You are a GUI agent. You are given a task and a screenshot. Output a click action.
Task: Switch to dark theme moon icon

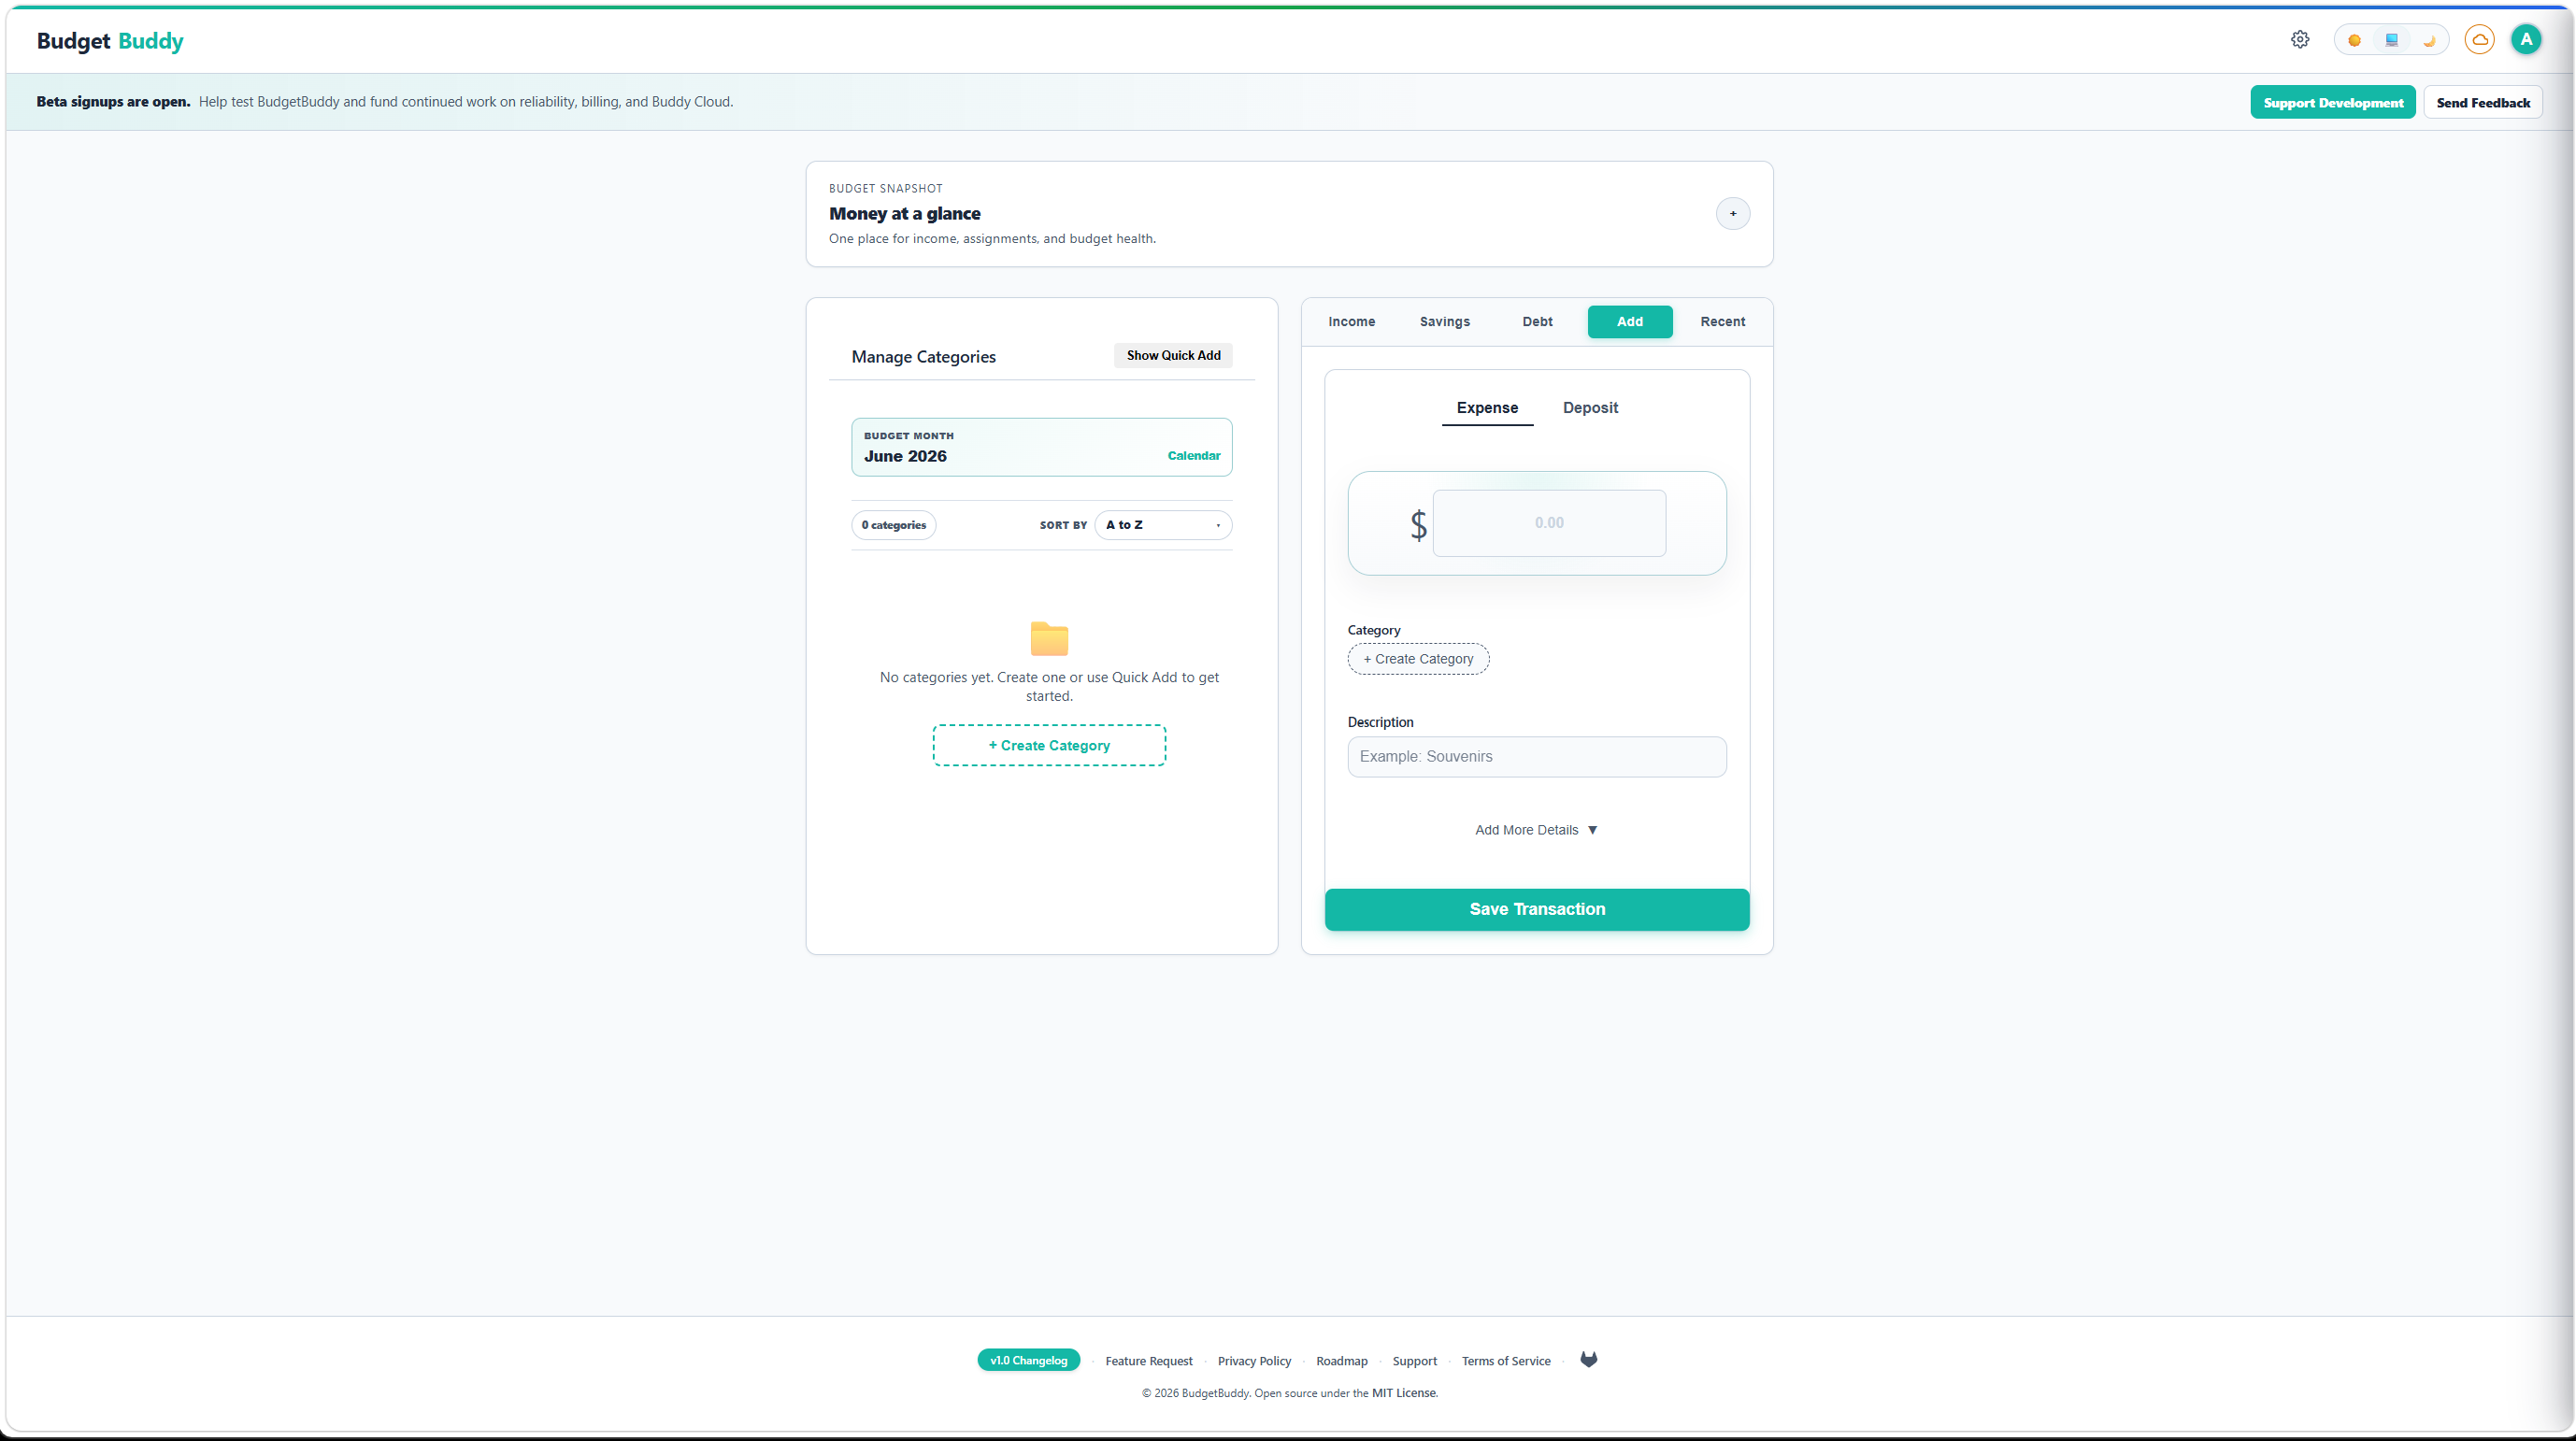(2428, 41)
